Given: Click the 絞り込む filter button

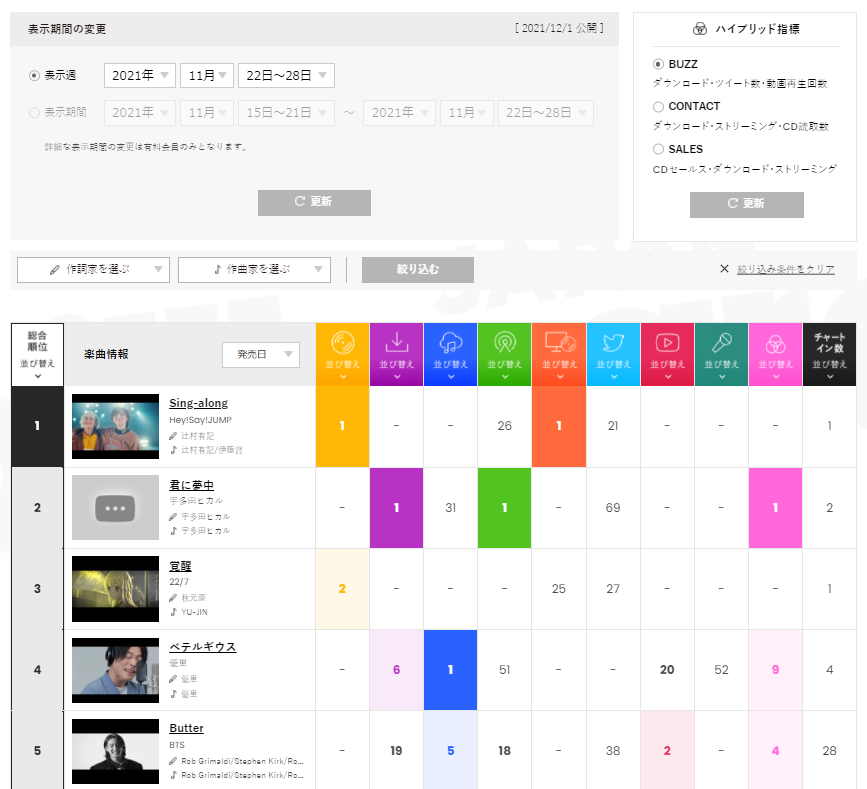Looking at the screenshot, I should coord(418,270).
